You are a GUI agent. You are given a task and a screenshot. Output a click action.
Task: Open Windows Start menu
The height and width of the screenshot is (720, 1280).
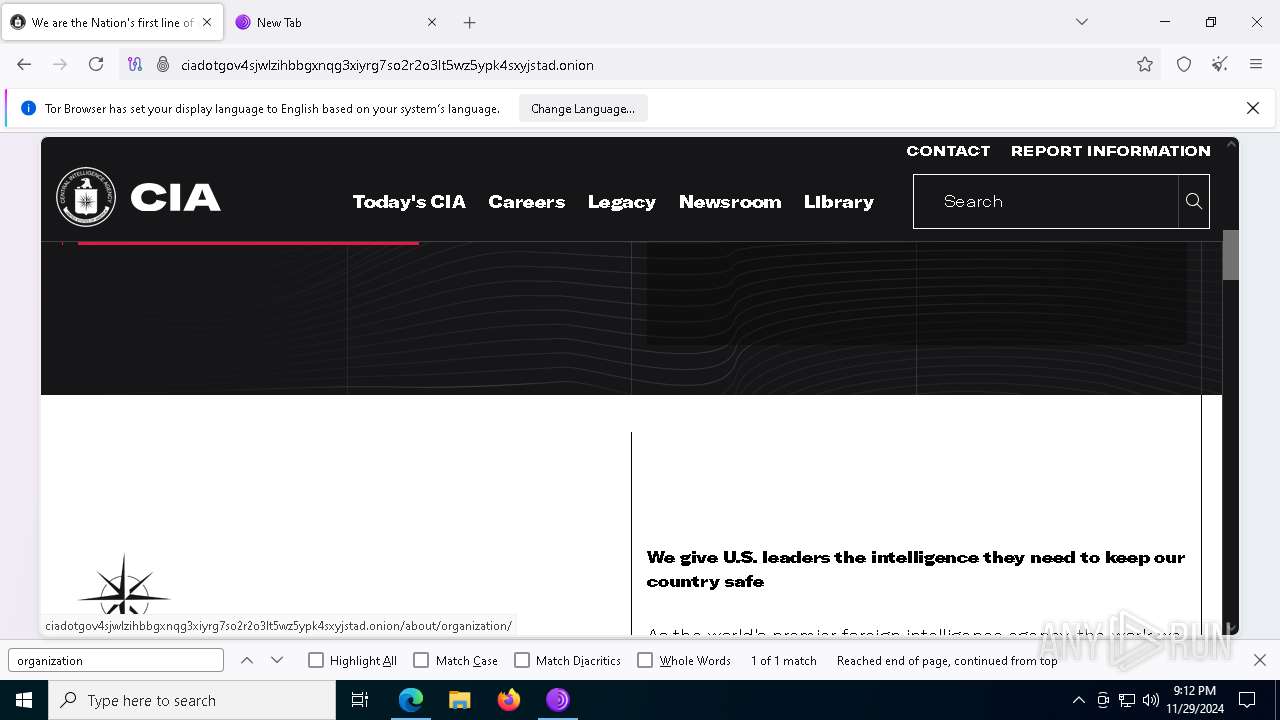click(x=24, y=700)
